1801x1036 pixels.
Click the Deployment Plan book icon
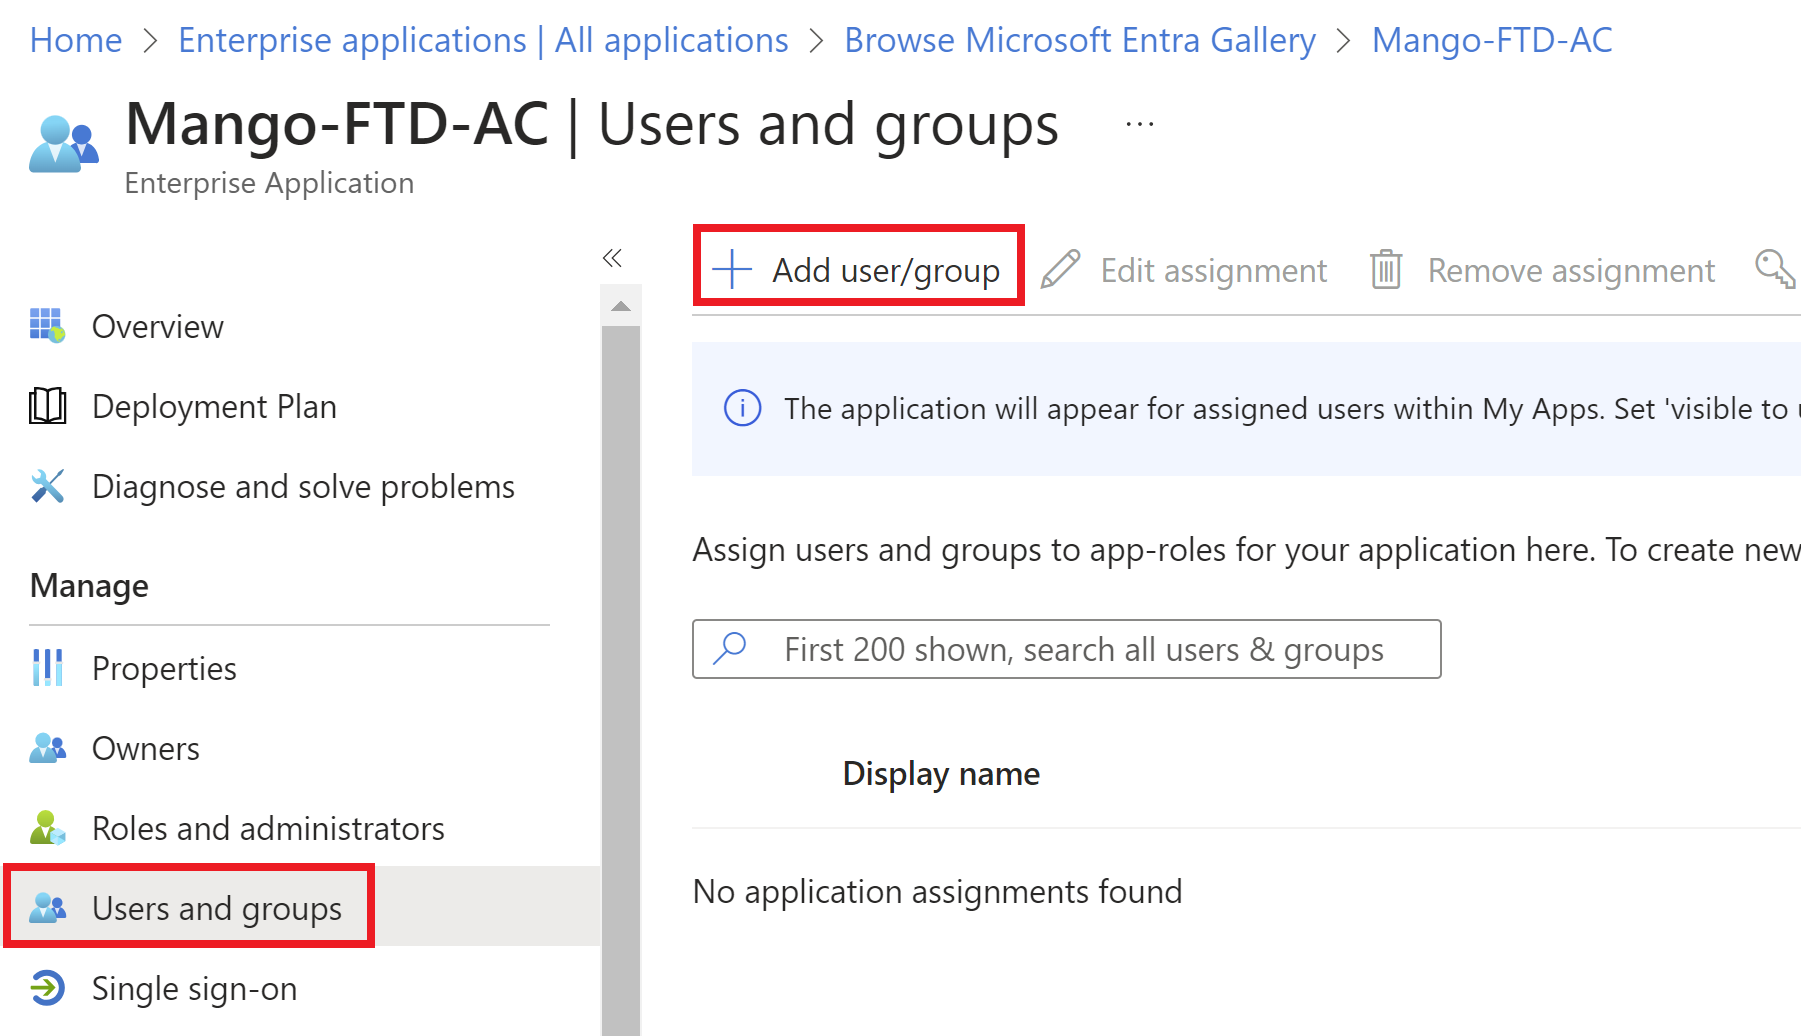[x=47, y=406]
